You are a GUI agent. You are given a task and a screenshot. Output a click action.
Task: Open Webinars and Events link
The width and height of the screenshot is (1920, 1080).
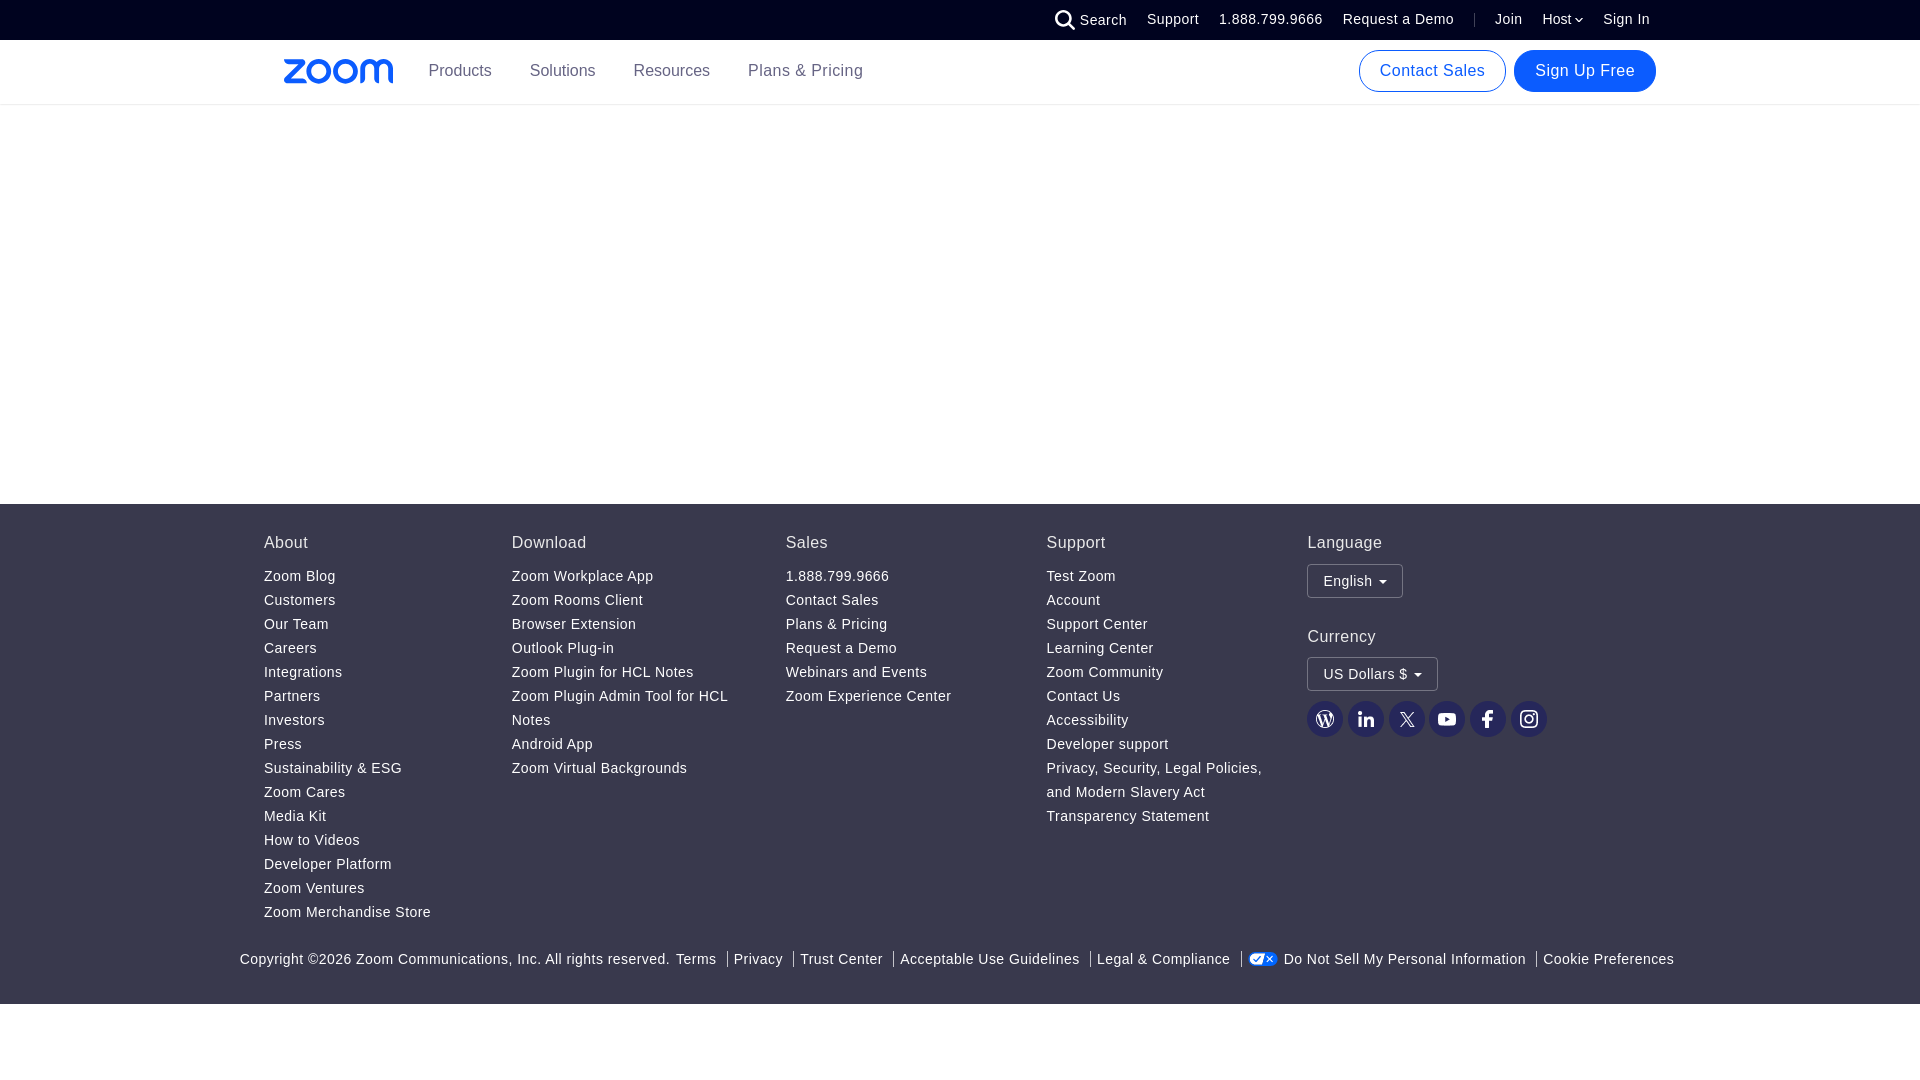(x=856, y=672)
